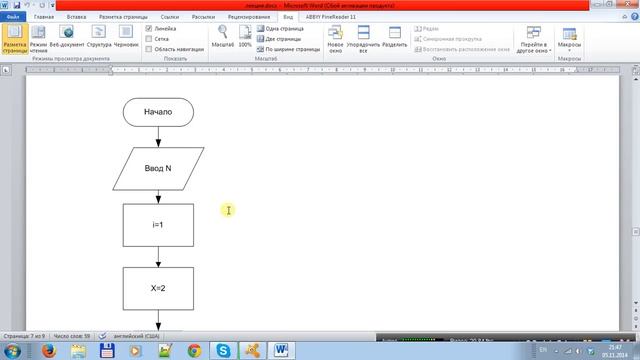
Task: Open Windows Explorer from taskbar
Action: (x=78, y=351)
